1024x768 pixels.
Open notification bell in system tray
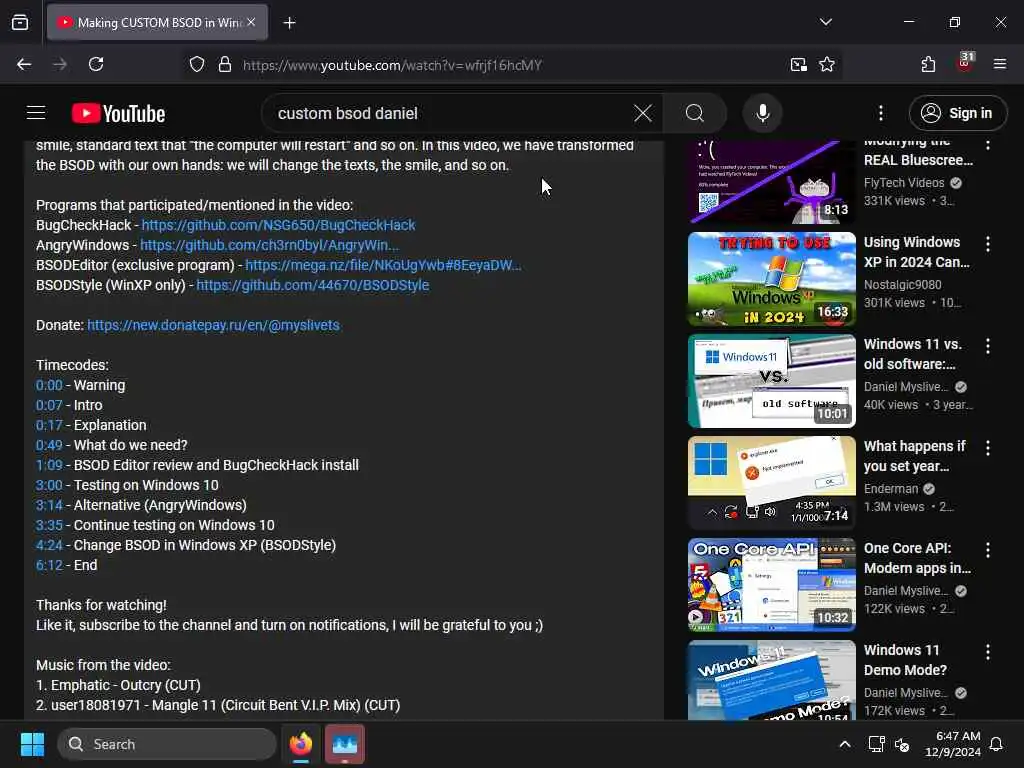point(996,744)
